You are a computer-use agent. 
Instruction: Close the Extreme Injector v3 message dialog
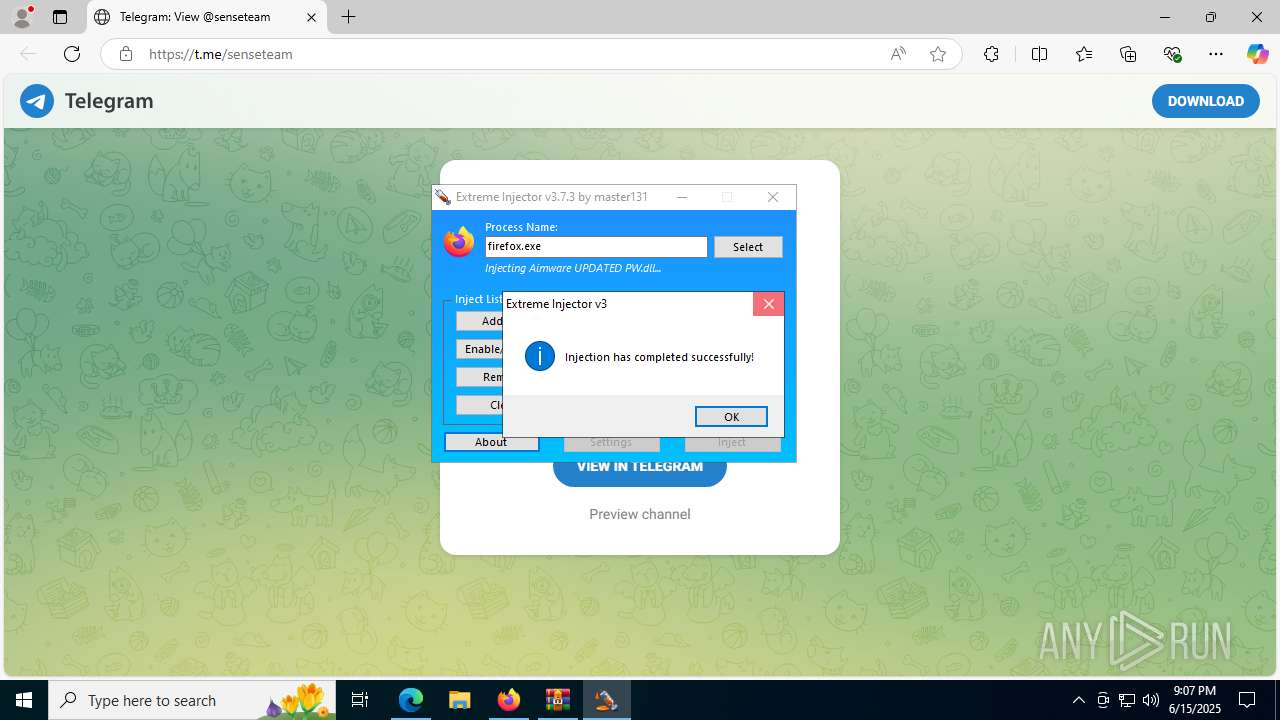click(768, 304)
